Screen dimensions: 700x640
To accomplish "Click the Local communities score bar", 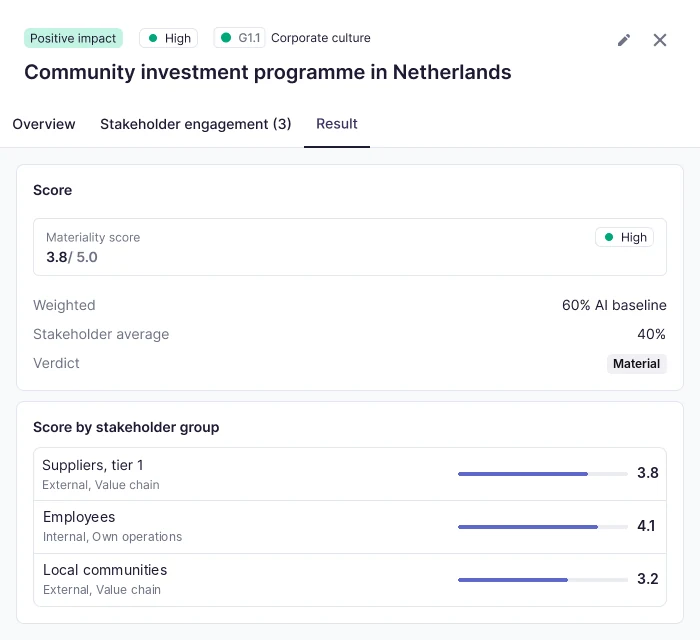I will (542, 580).
